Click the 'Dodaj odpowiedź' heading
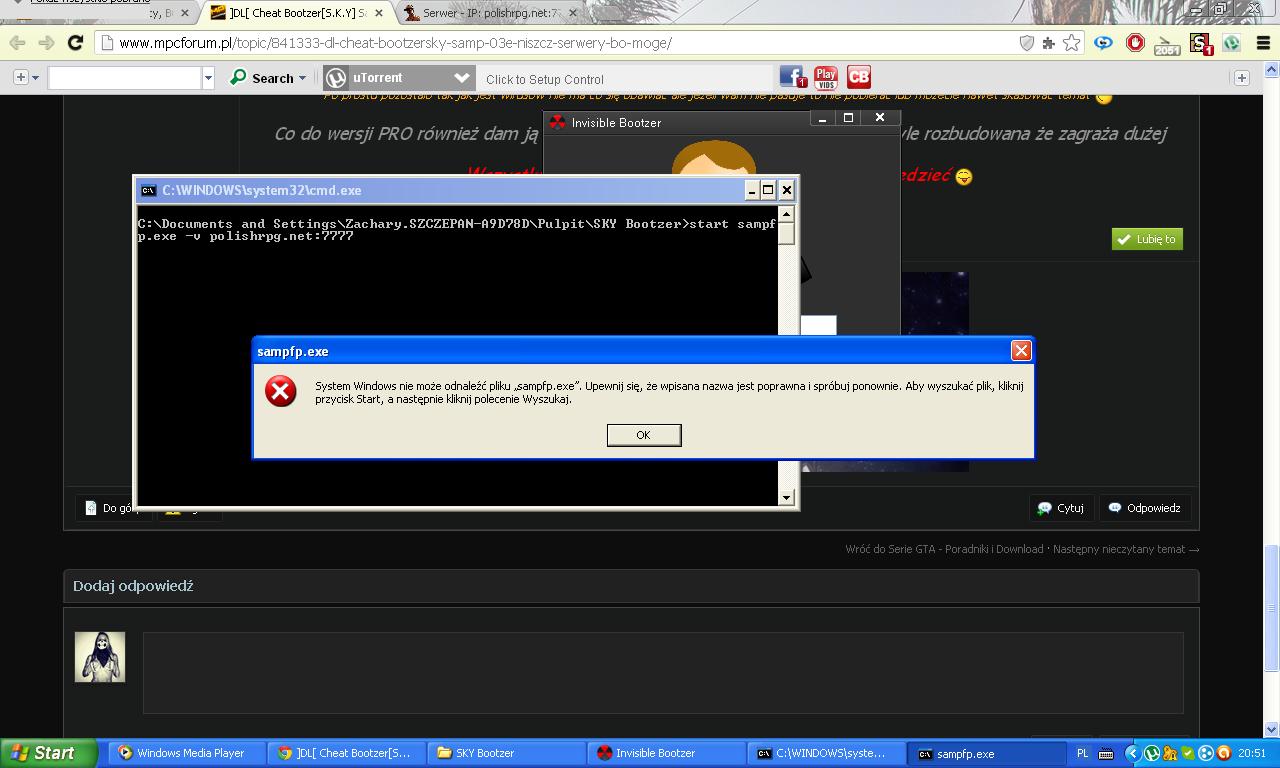Screen dimensions: 1280x768 click(x=133, y=586)
